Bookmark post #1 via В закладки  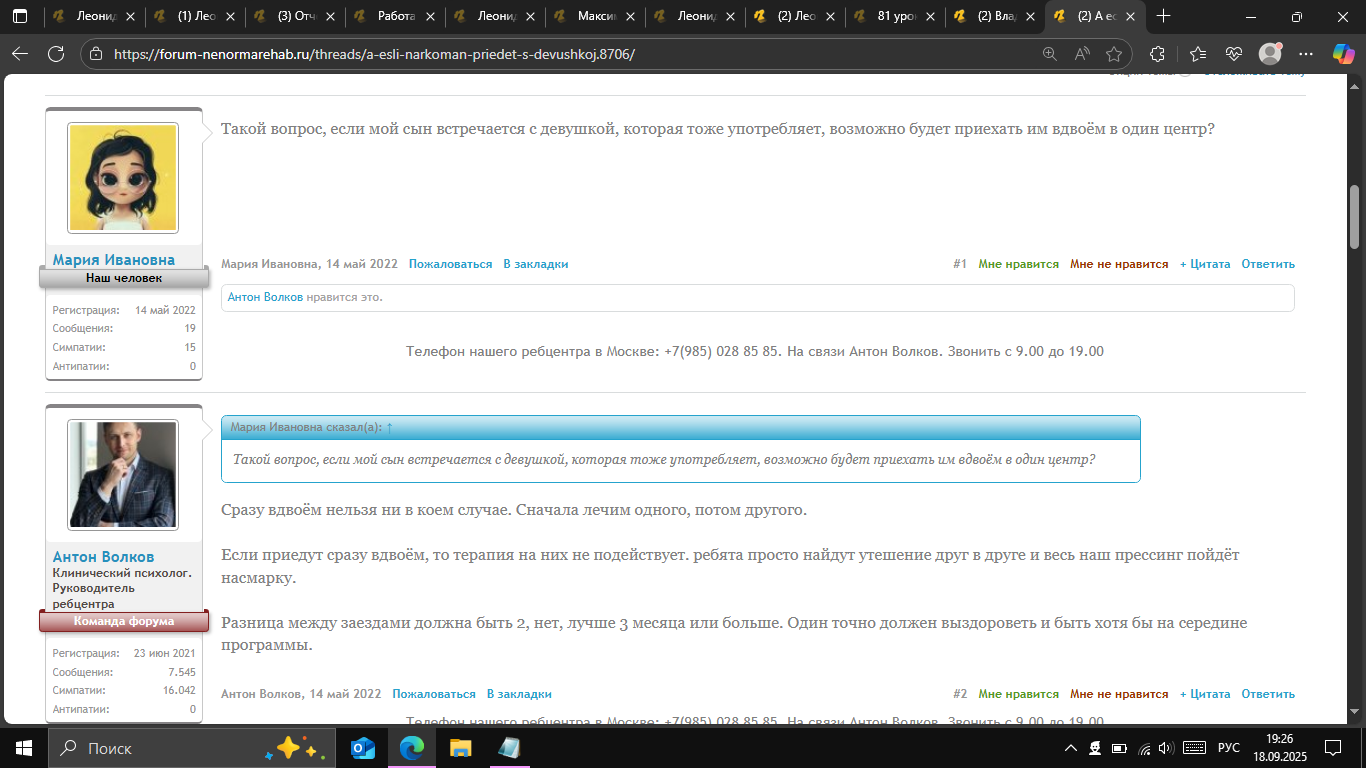[535, 264]
